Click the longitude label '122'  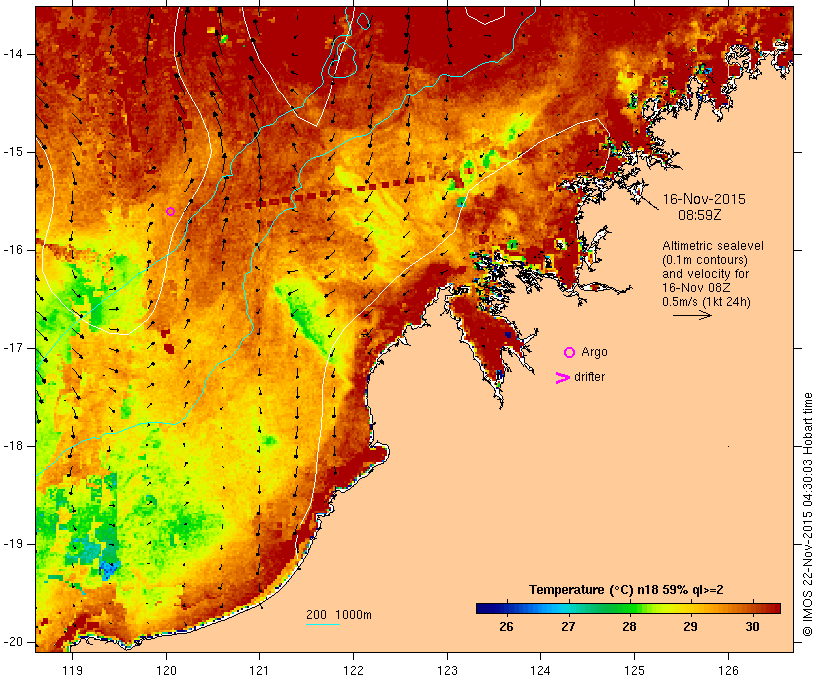[354, 671]
